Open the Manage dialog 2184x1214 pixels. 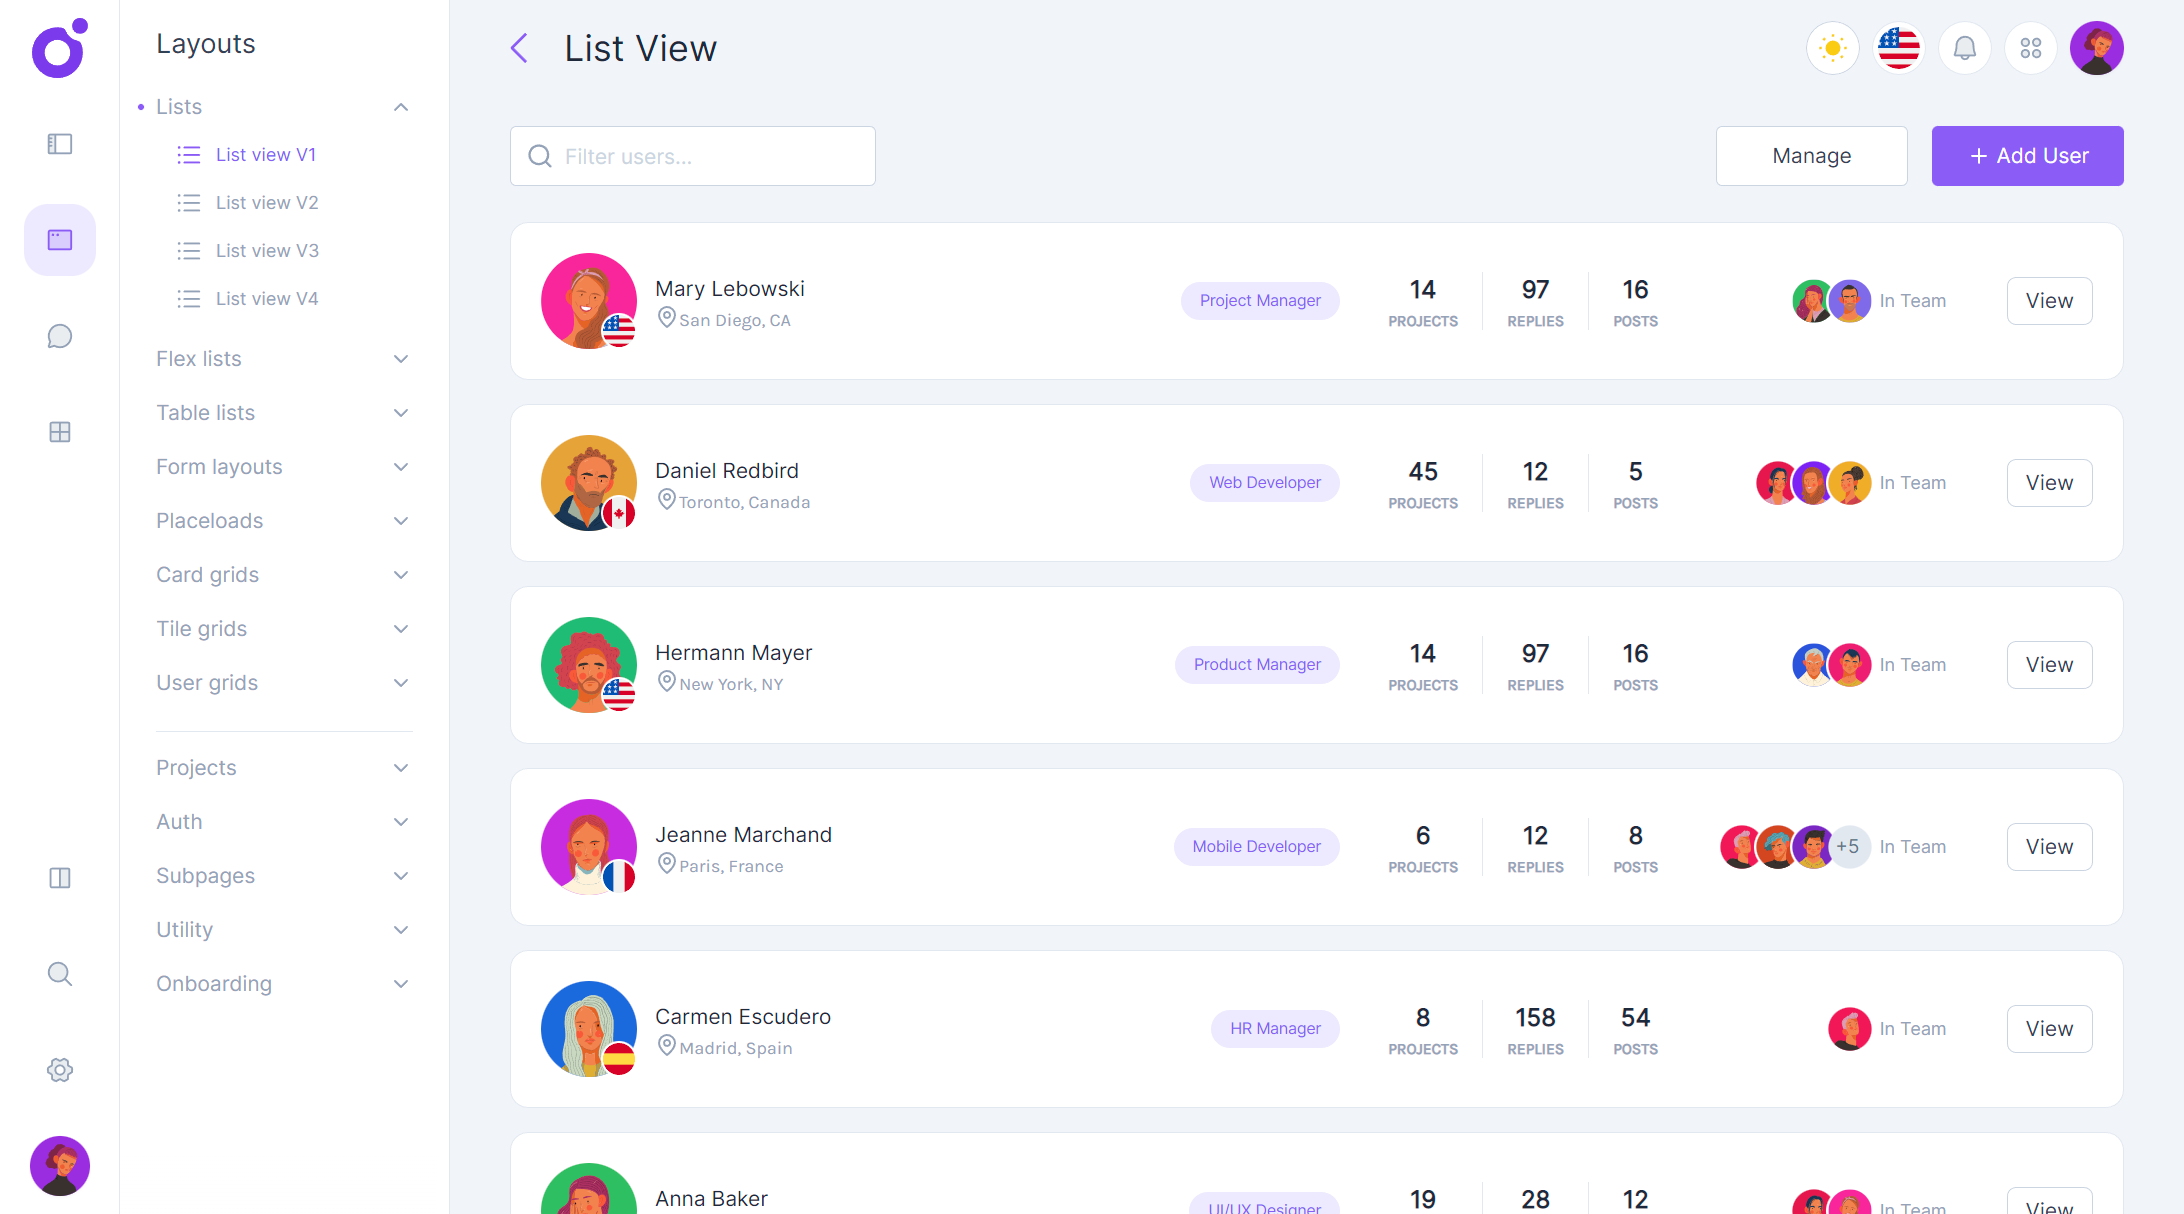[1811, 155]
